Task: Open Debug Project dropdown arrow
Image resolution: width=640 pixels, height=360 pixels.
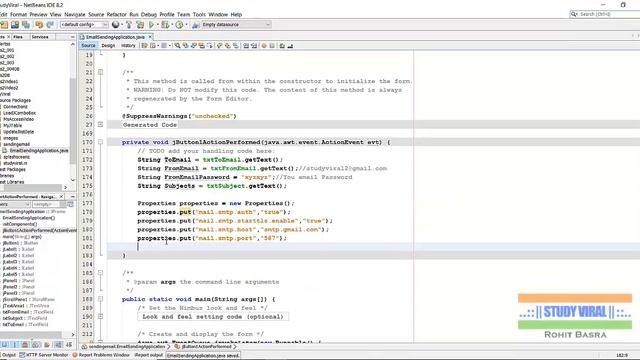Action: tap(171, 25)
